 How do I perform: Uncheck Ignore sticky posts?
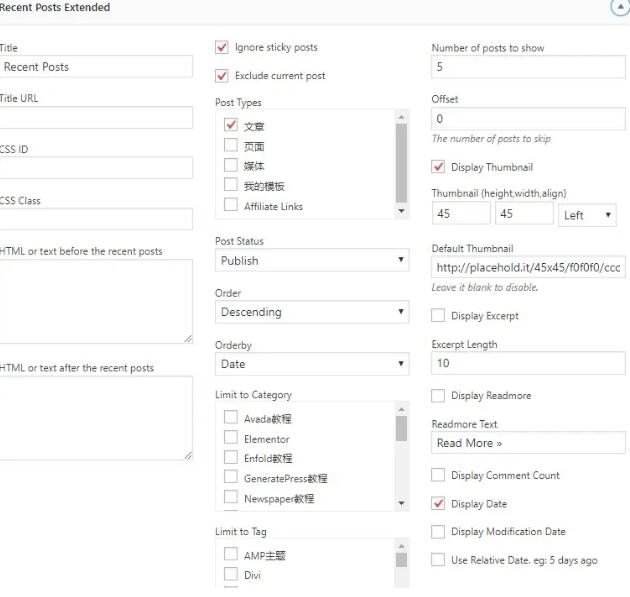coord(222,47)
